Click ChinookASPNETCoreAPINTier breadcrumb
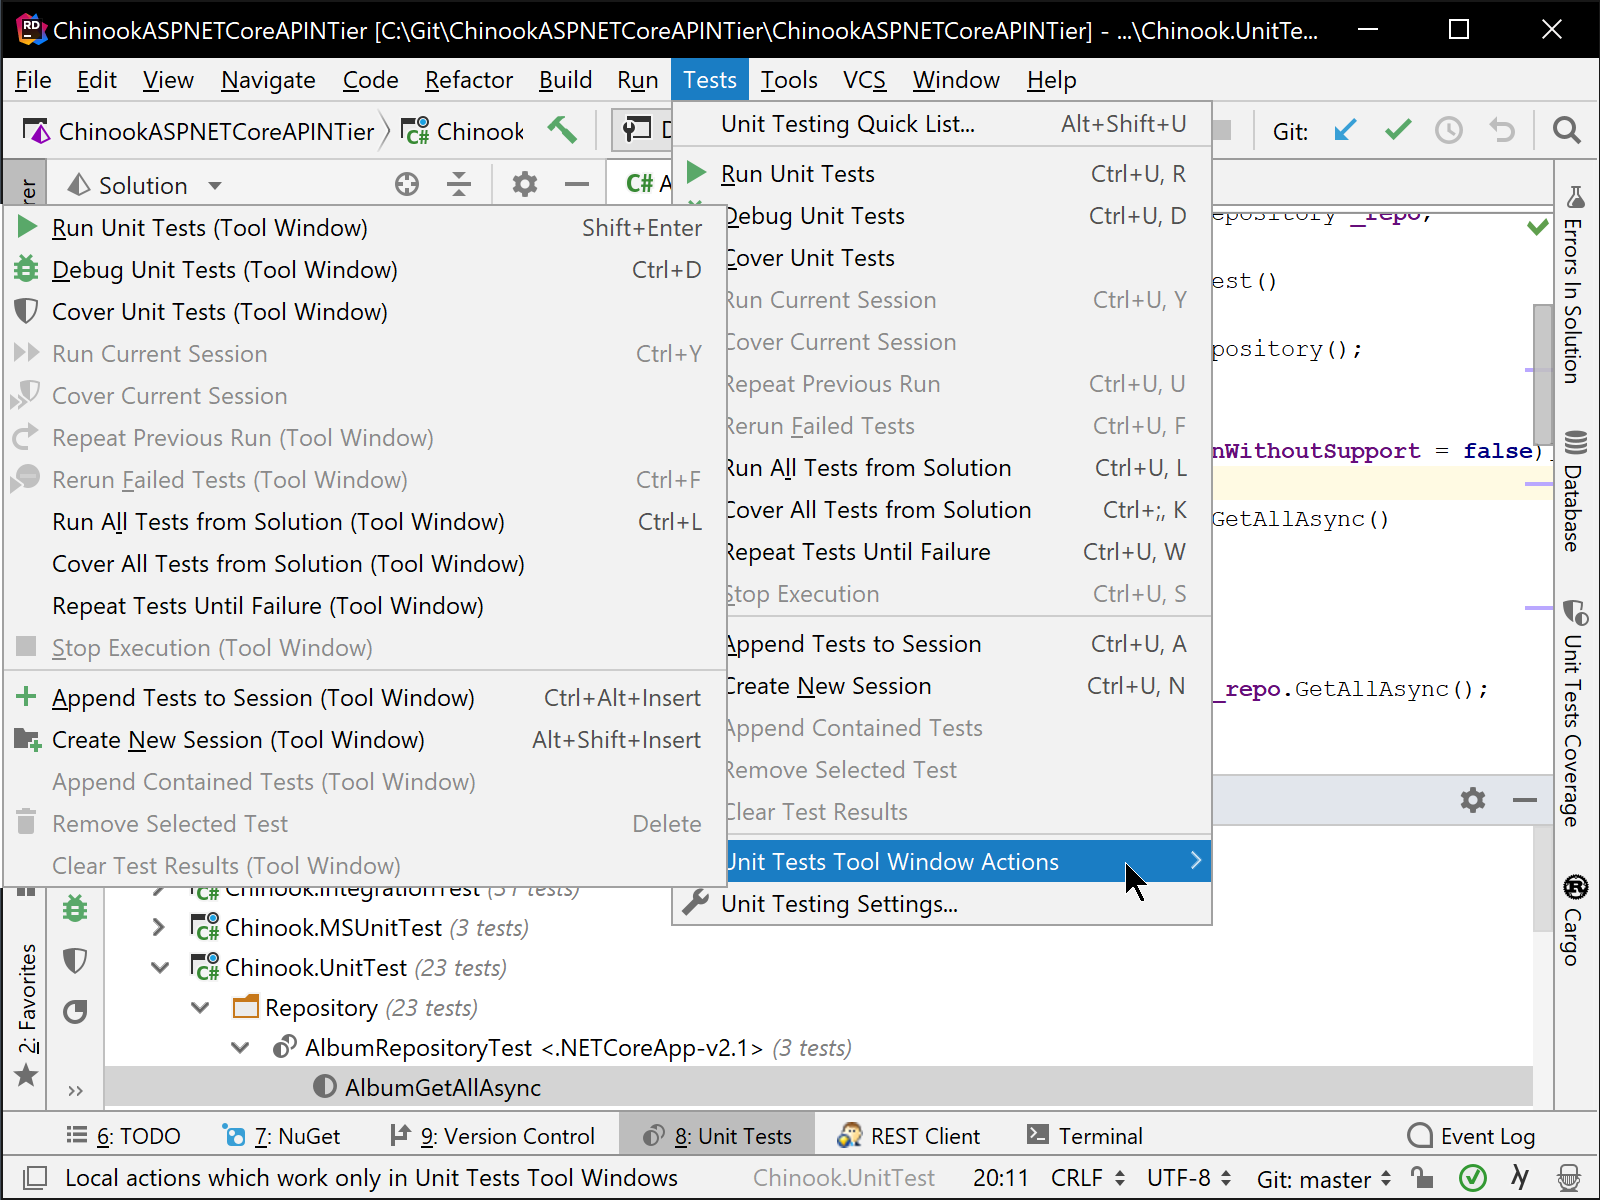 pyautogui.click(x=199, y=131)
